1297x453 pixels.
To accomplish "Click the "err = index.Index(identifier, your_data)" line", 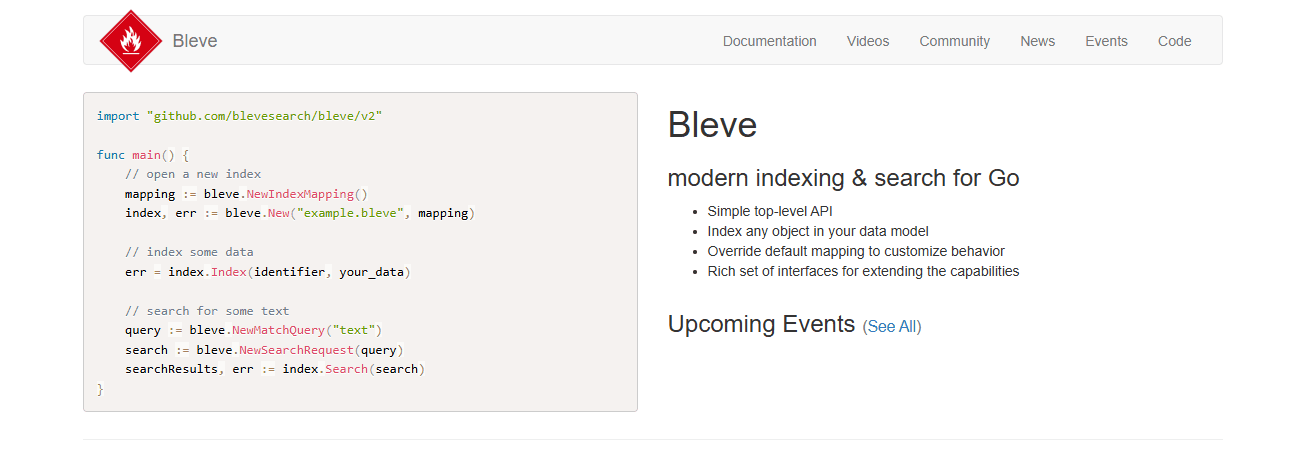I will tap(268, 272).
